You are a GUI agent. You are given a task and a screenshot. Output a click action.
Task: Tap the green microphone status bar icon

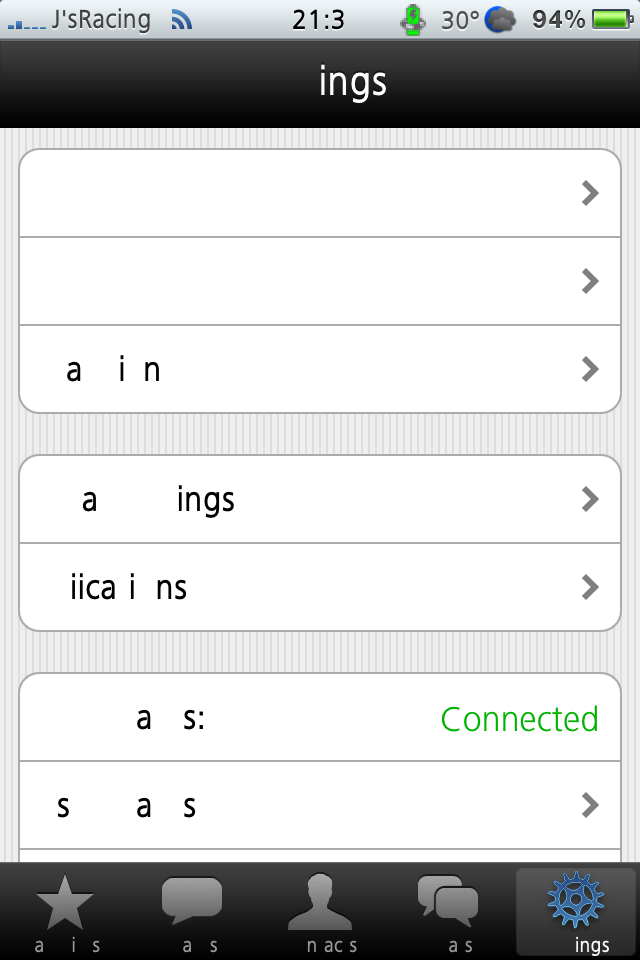(412, 20)
